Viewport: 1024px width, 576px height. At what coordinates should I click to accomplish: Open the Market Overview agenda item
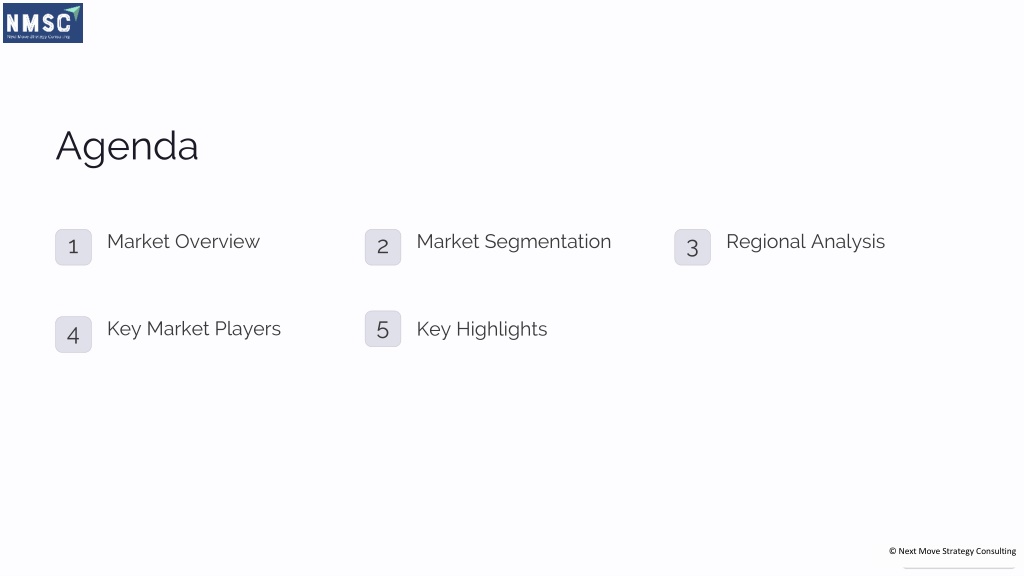[x=184, y=242]
